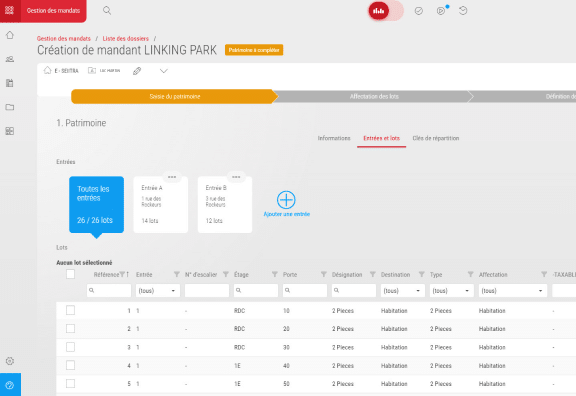Switch to Clés de répartition tab
The width and height of the screenshot is (576, 396).
point(436,138)
